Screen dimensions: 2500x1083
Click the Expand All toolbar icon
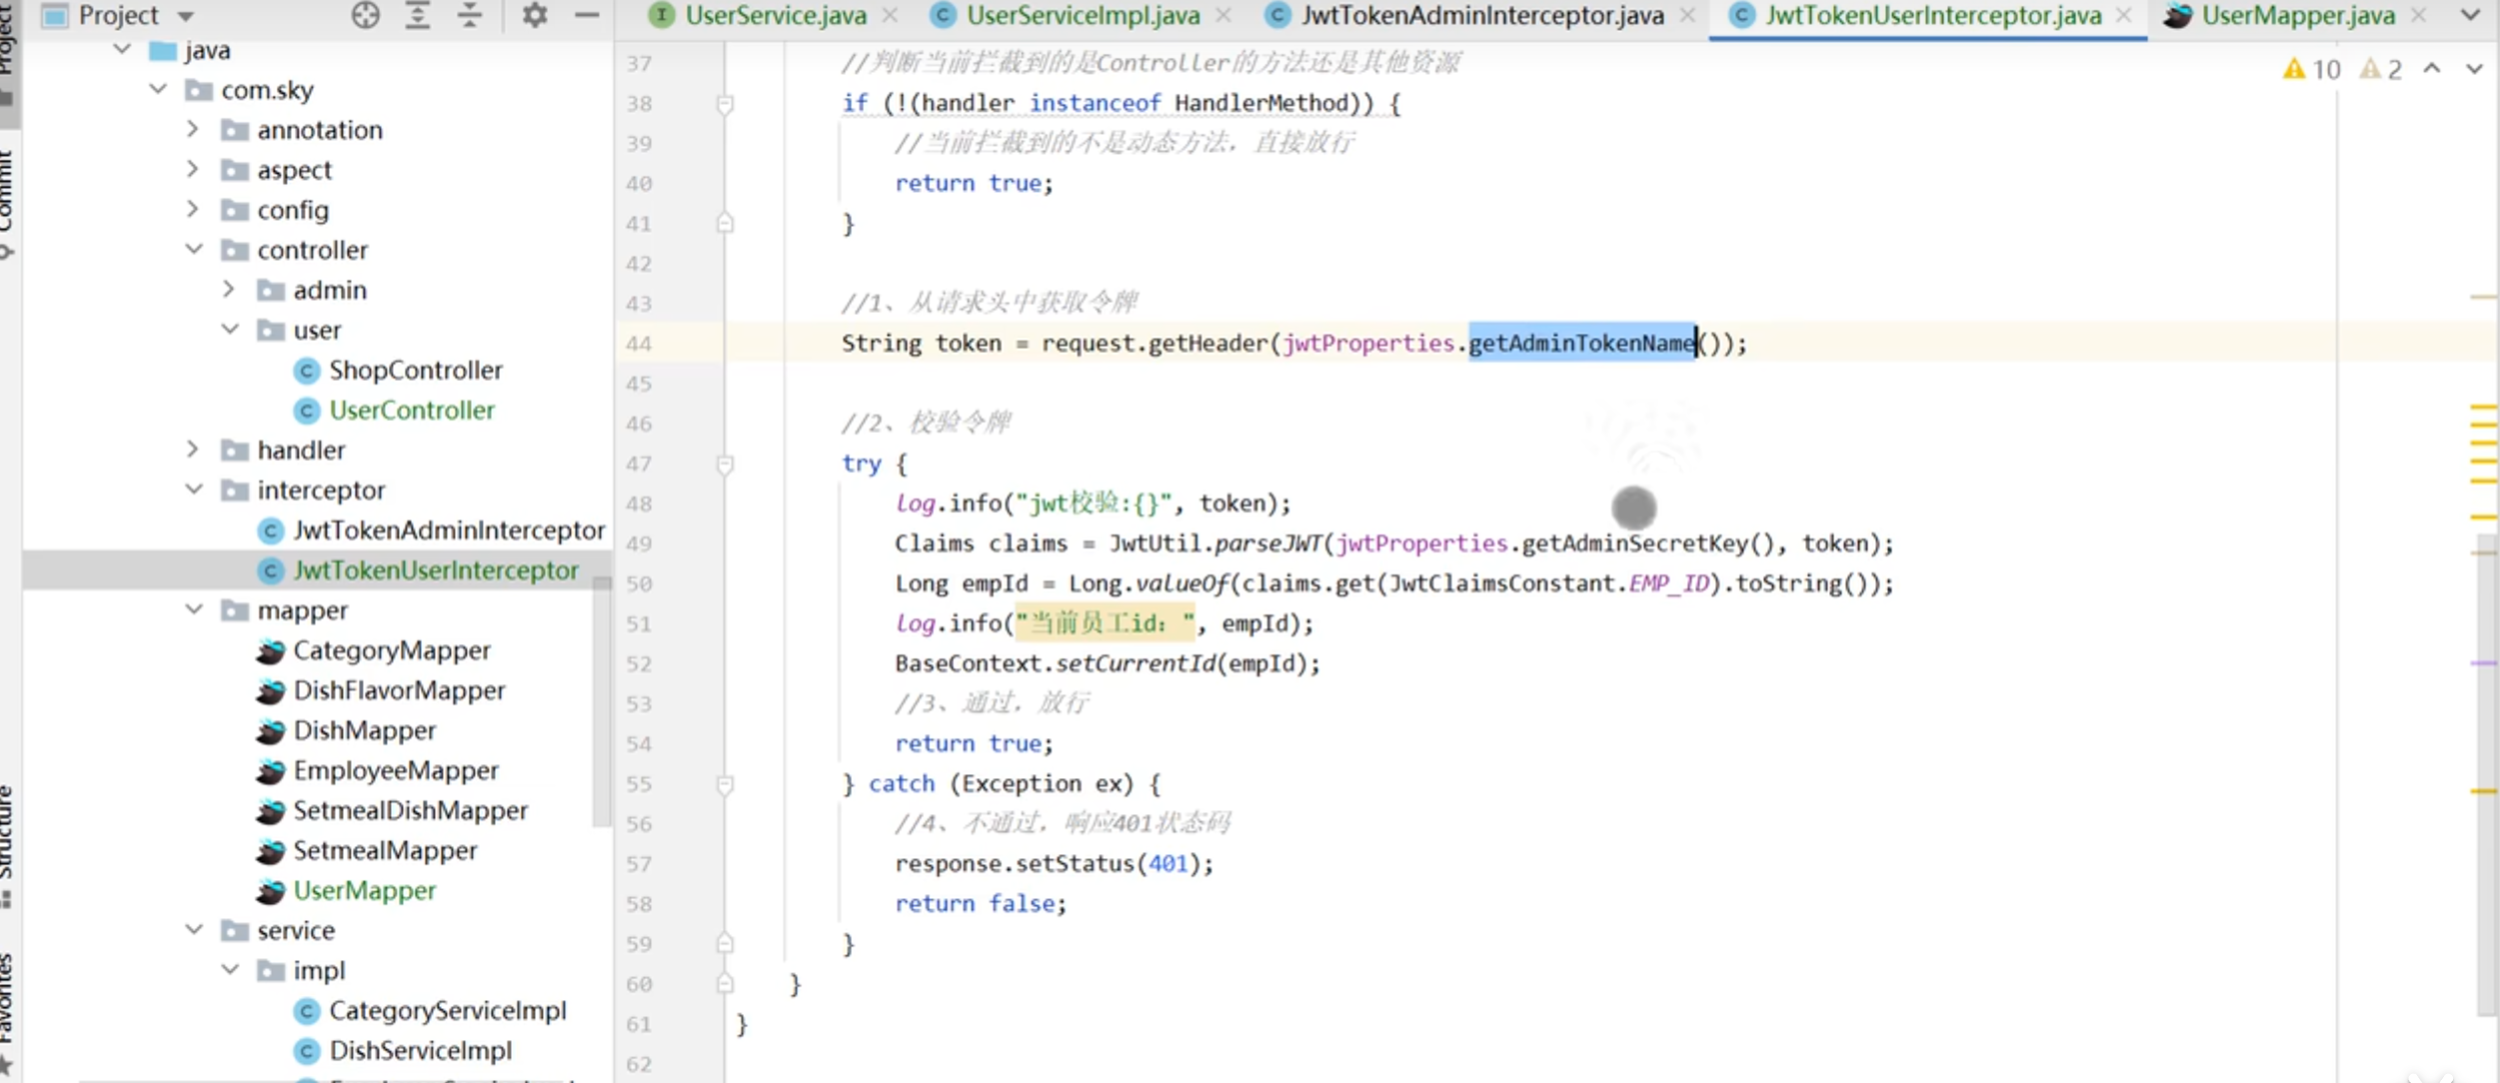(x=418, y=15)
